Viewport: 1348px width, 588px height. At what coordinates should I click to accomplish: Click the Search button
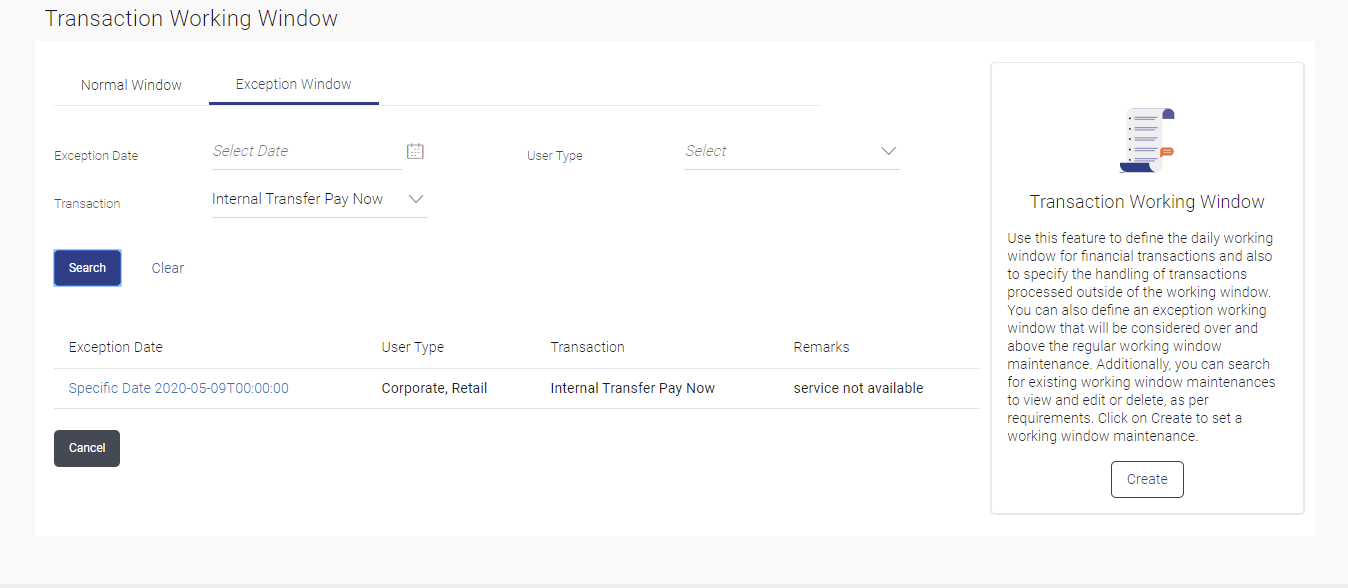pyautogui.click(x=87, y=268)
